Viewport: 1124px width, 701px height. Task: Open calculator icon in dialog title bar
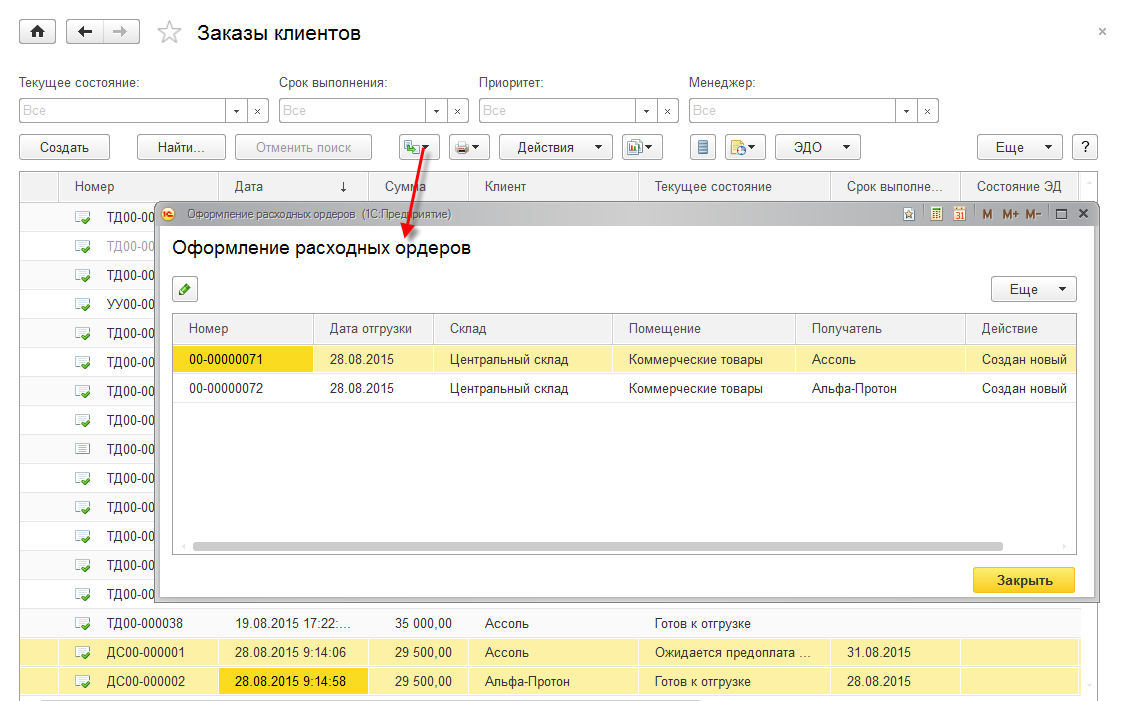click(x=937, y=214)
